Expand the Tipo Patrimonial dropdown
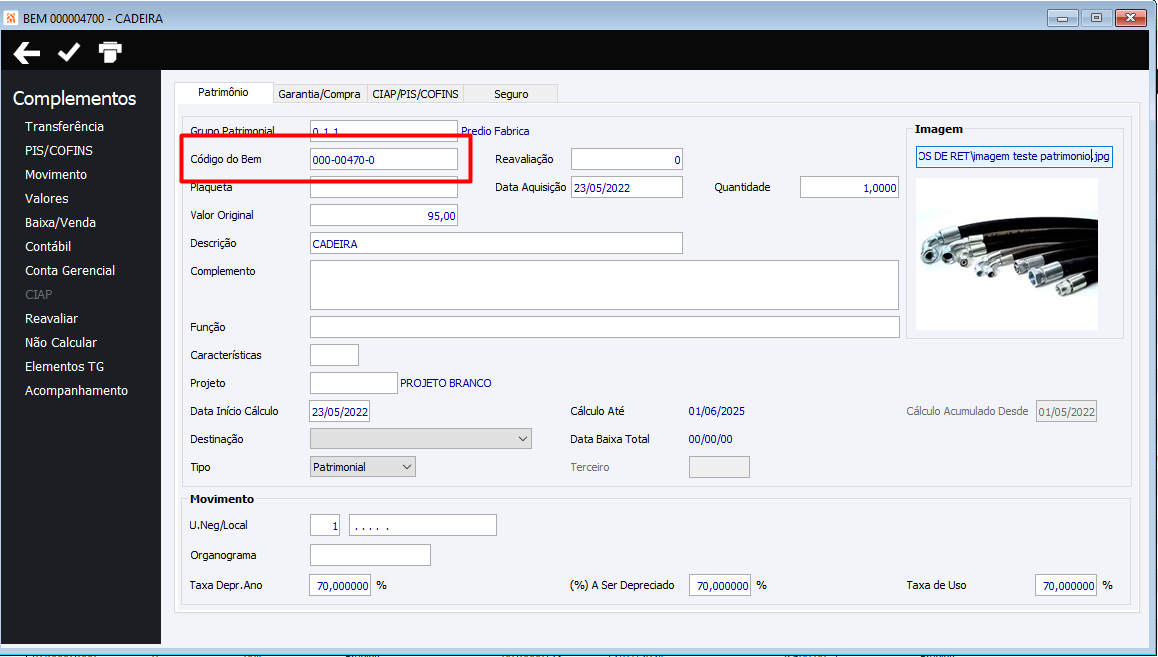Screen dimensions: 1158x657 [363, 467]
